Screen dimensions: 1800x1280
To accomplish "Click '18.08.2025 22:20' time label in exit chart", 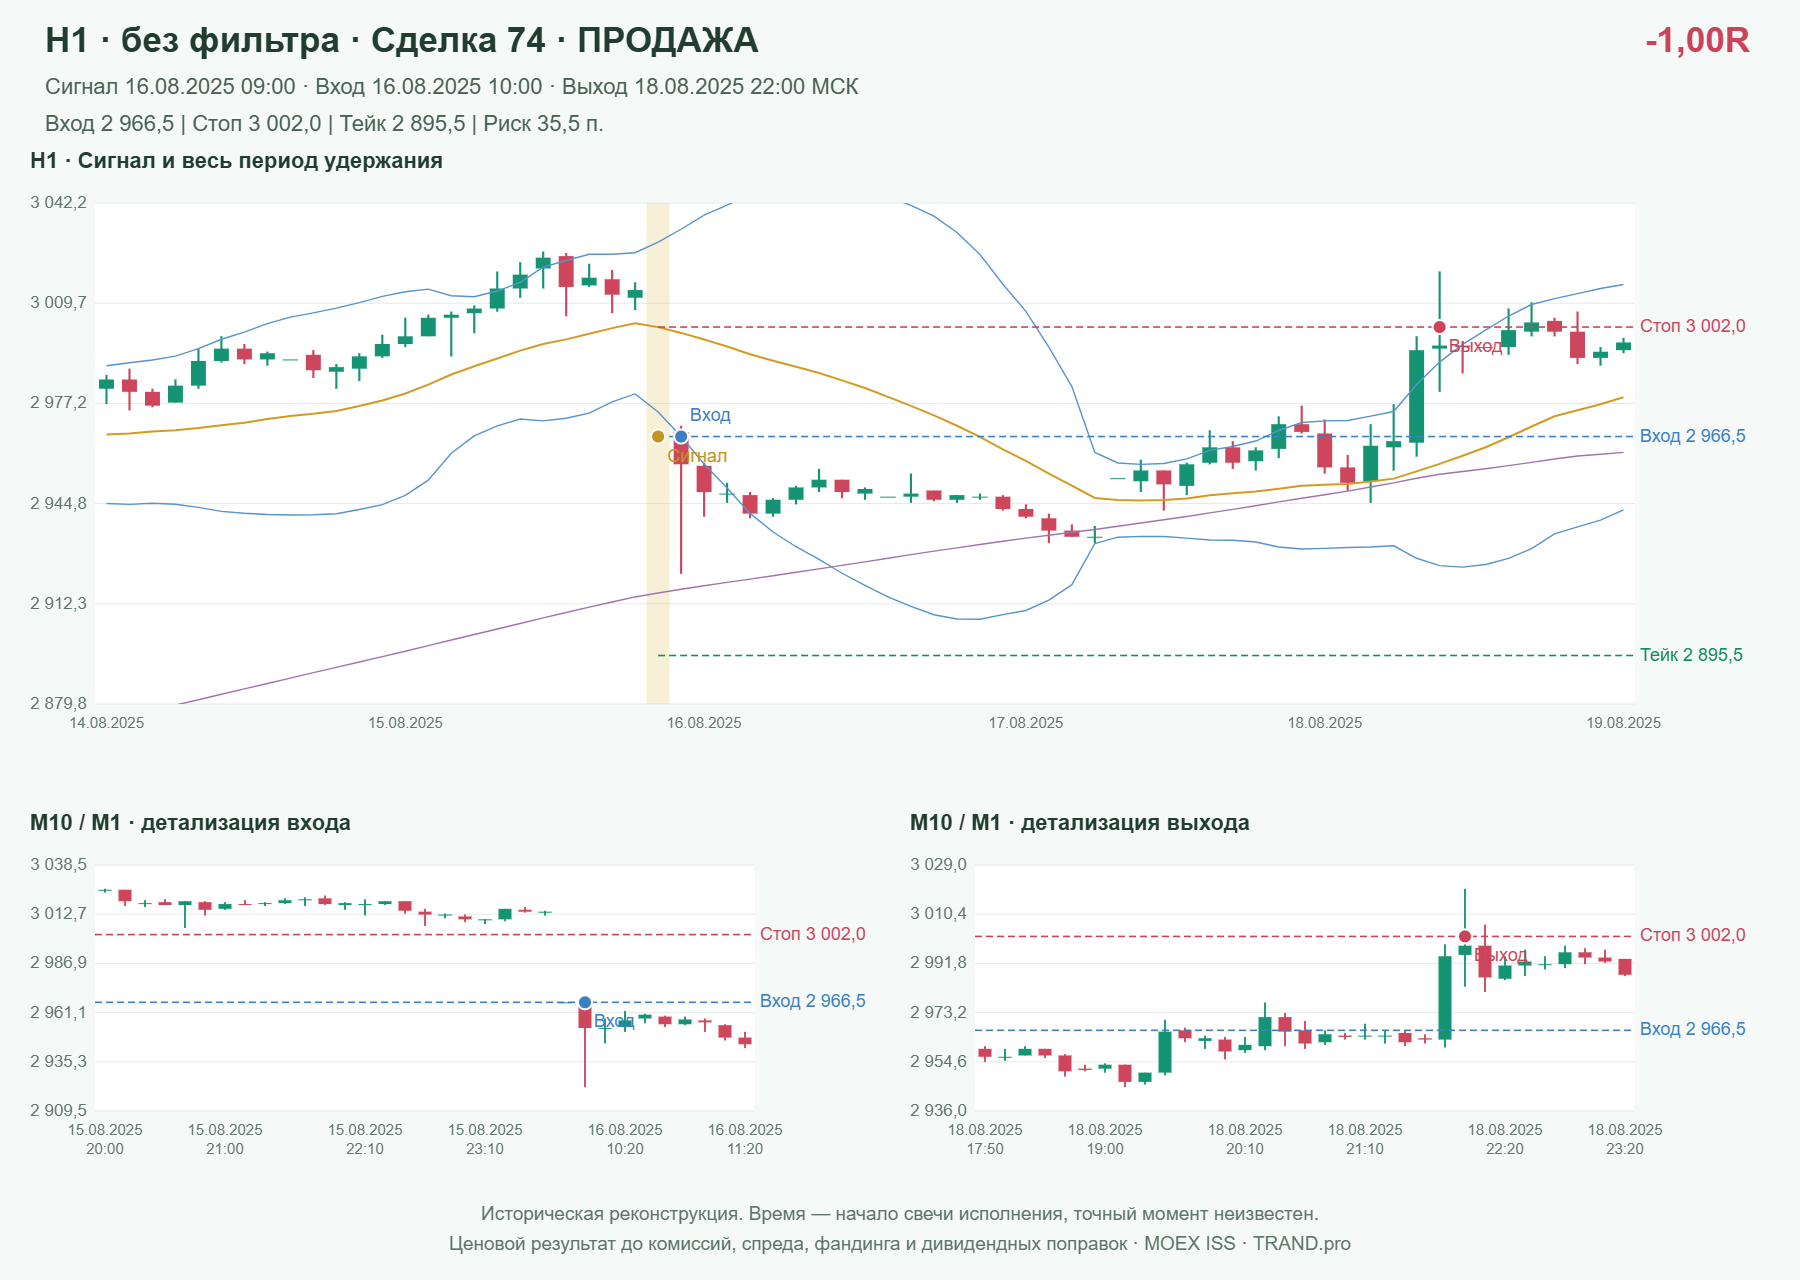I will [x=1505, y=1139].
